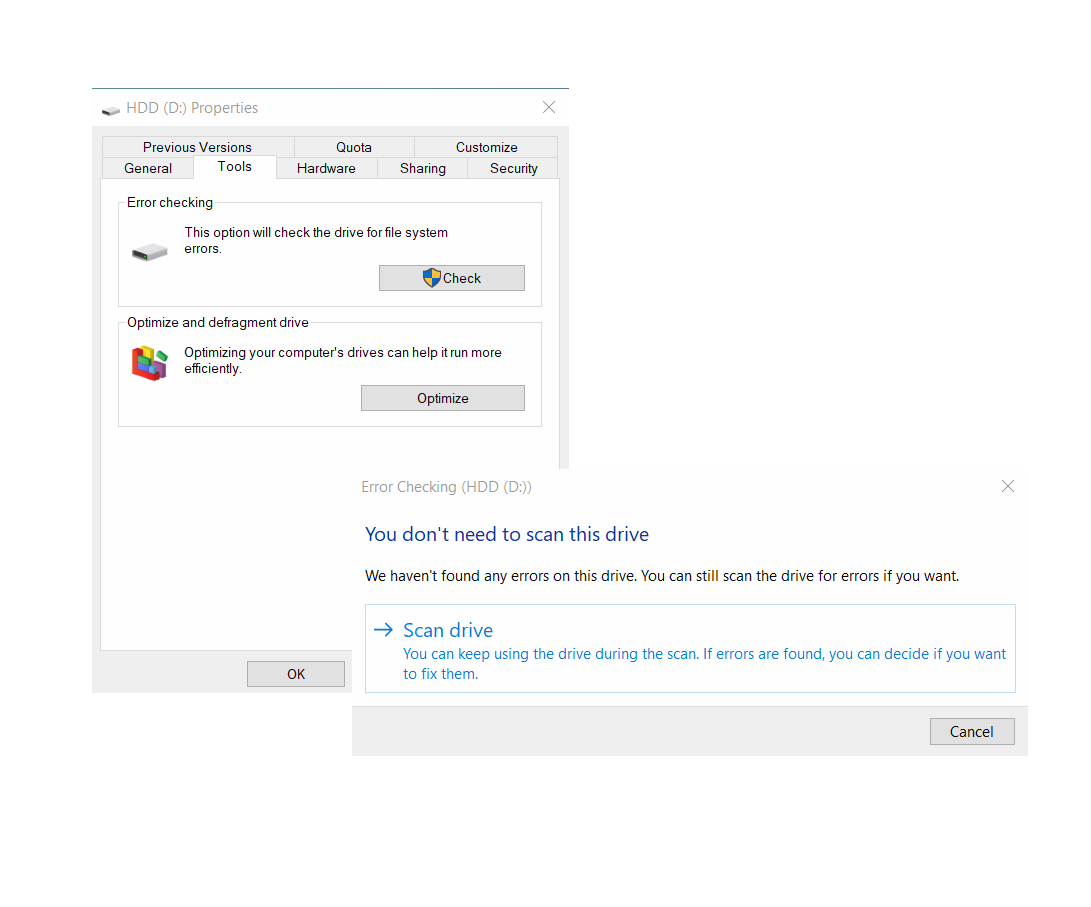Cancel the Error Checking dialog
Viewport: 1091px width, 907px height.
(x=972, y=732)
